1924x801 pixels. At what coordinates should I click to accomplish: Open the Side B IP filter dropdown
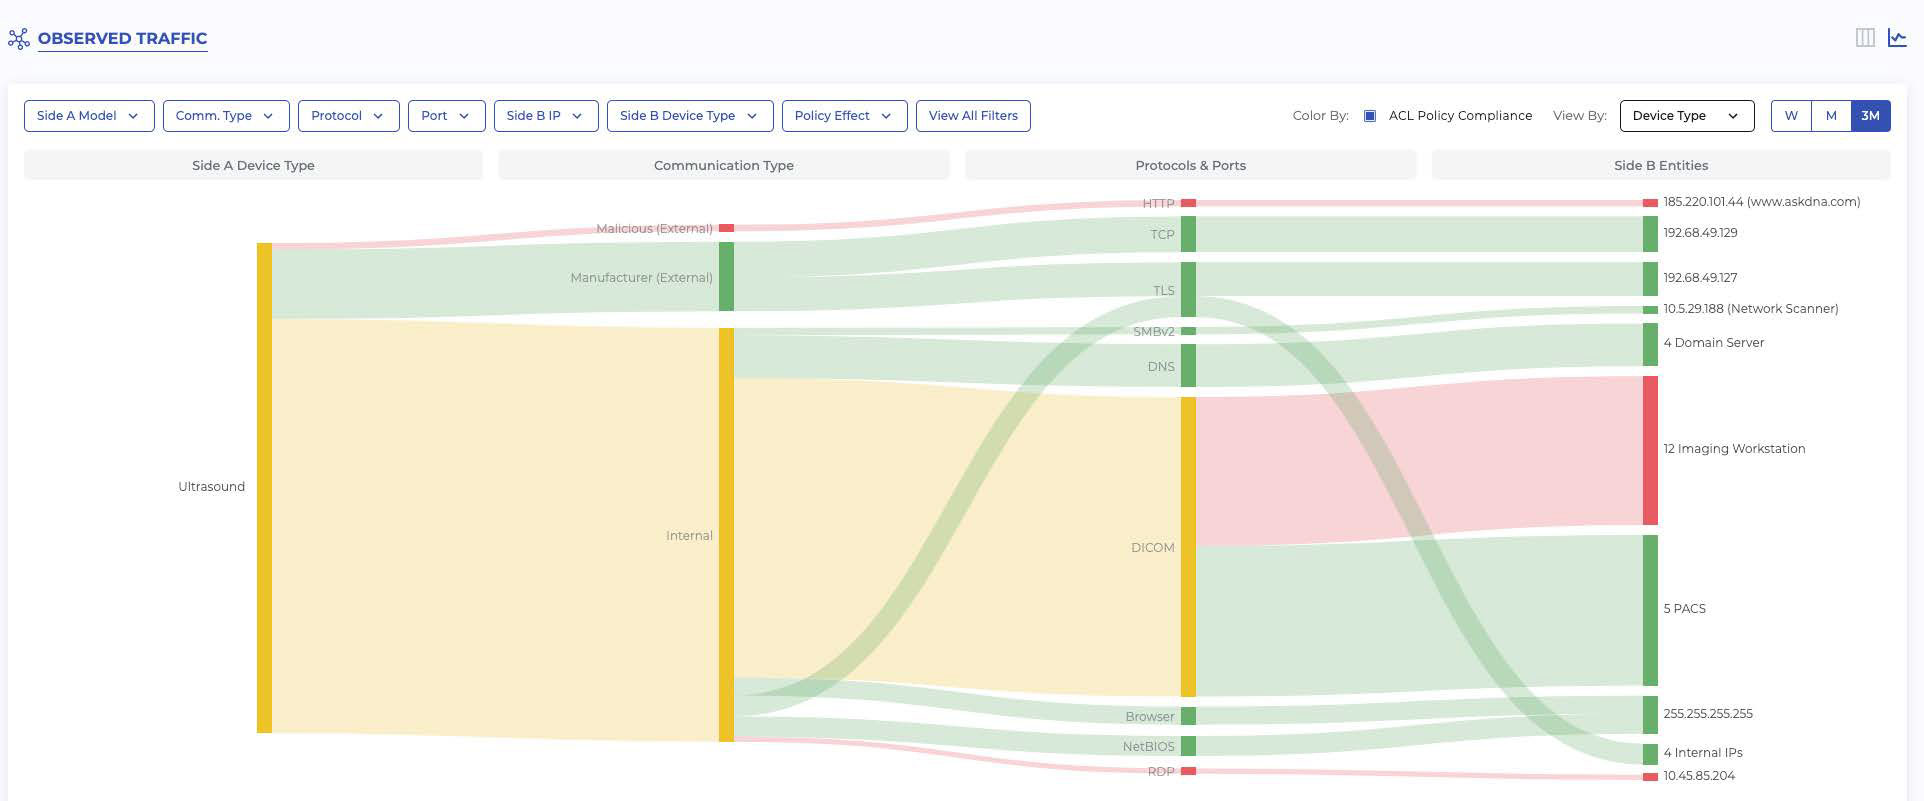click(546, 116)
